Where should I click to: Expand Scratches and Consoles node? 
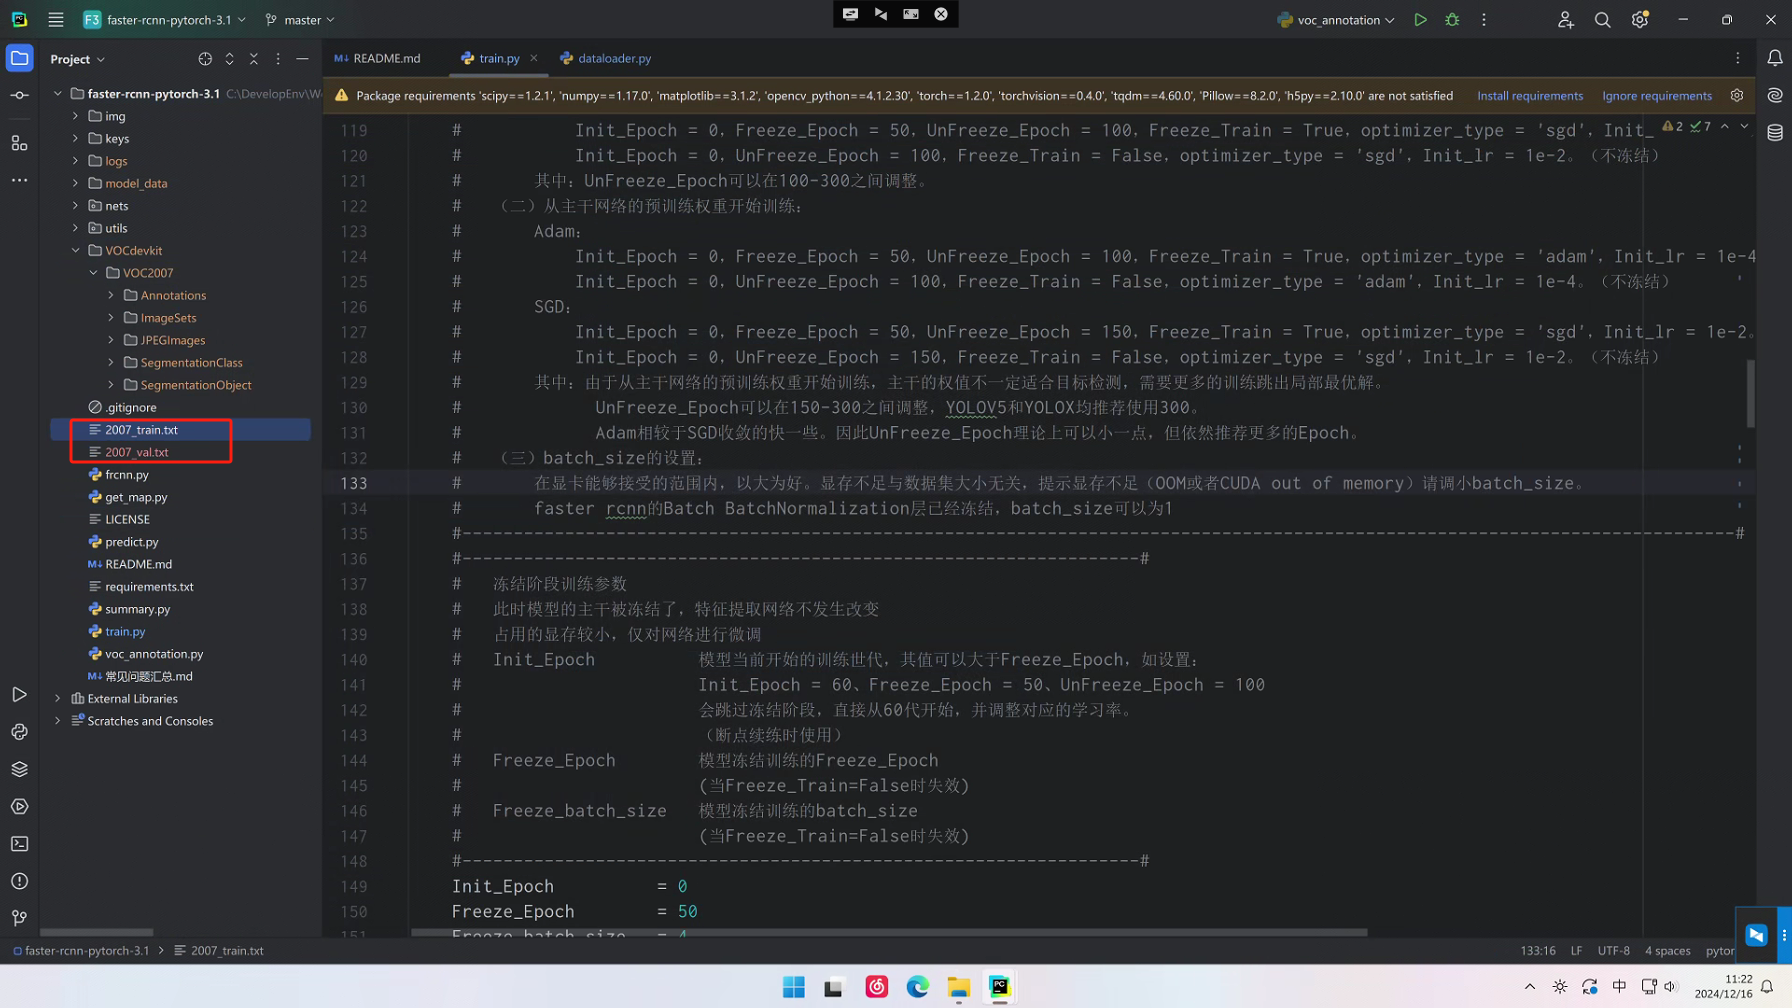click(58, 721)
